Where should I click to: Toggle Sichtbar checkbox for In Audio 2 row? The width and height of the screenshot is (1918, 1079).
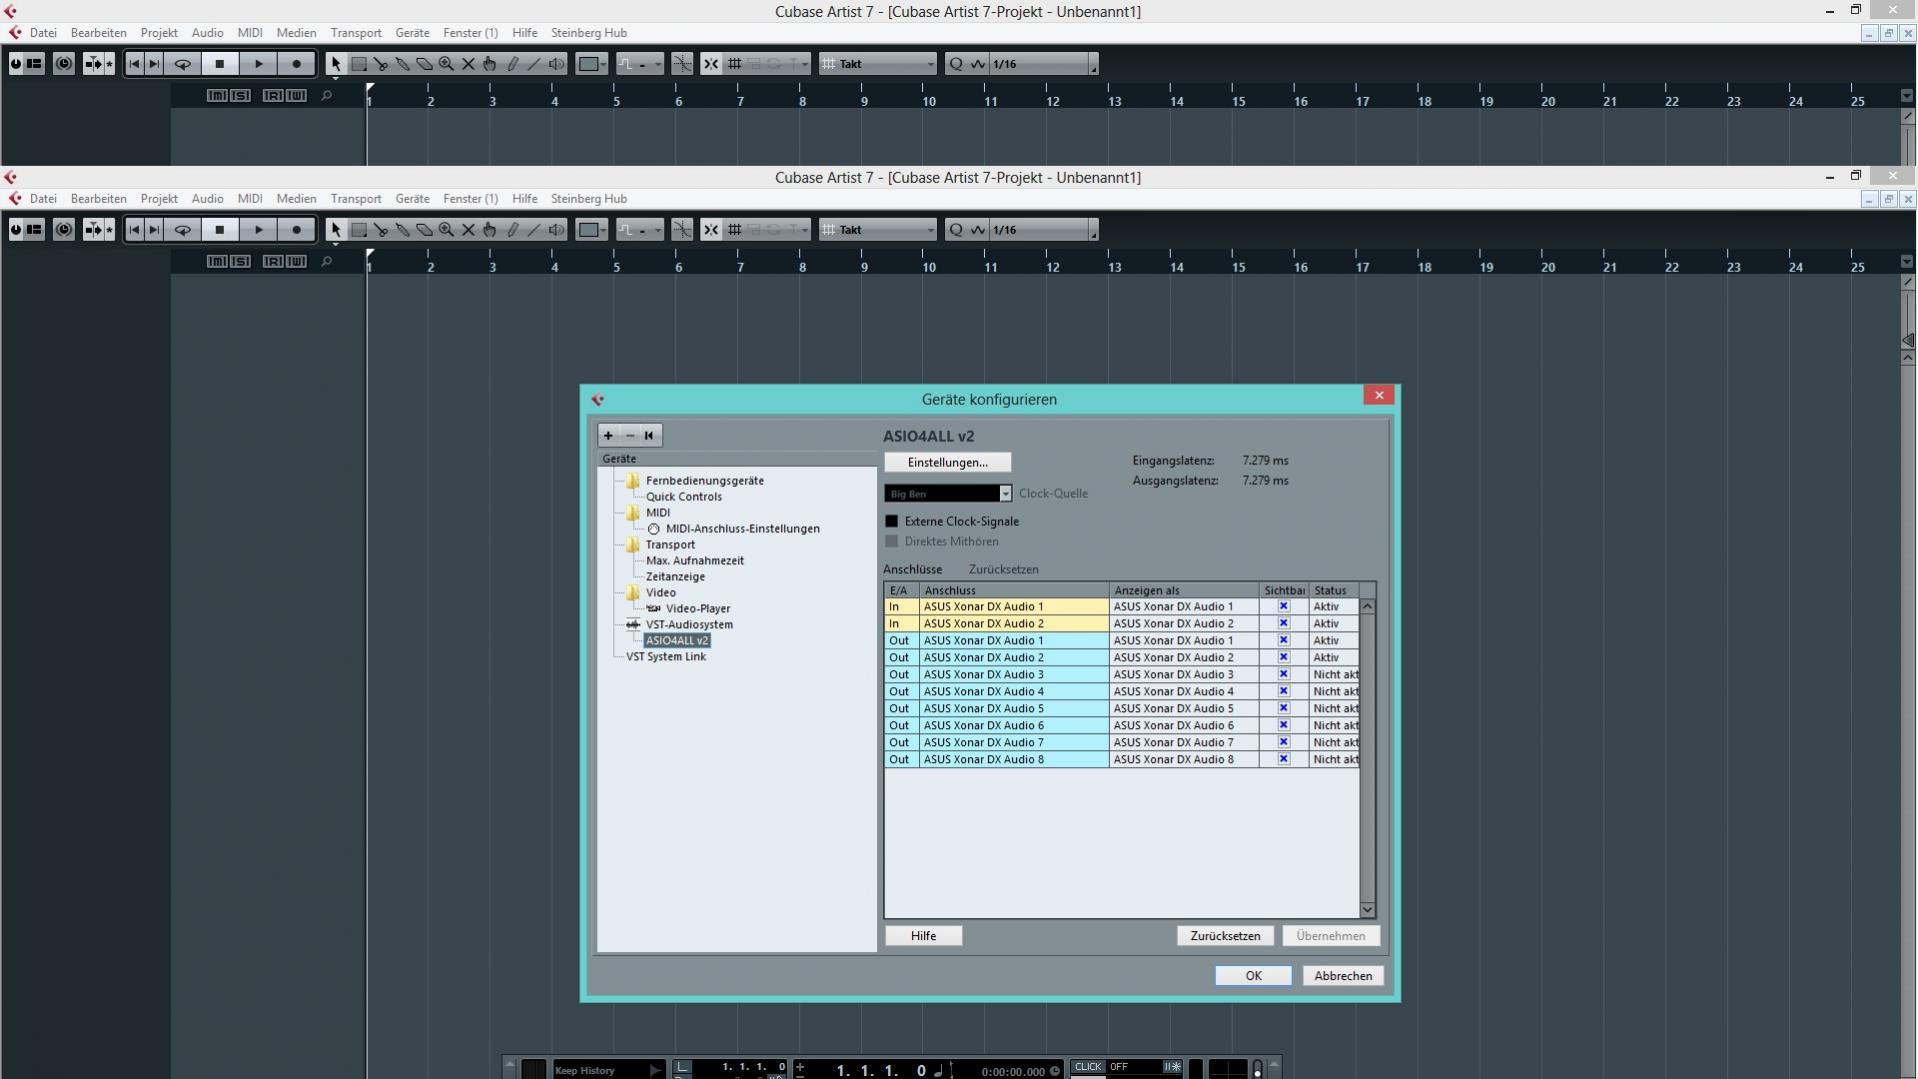[1284, 624]
